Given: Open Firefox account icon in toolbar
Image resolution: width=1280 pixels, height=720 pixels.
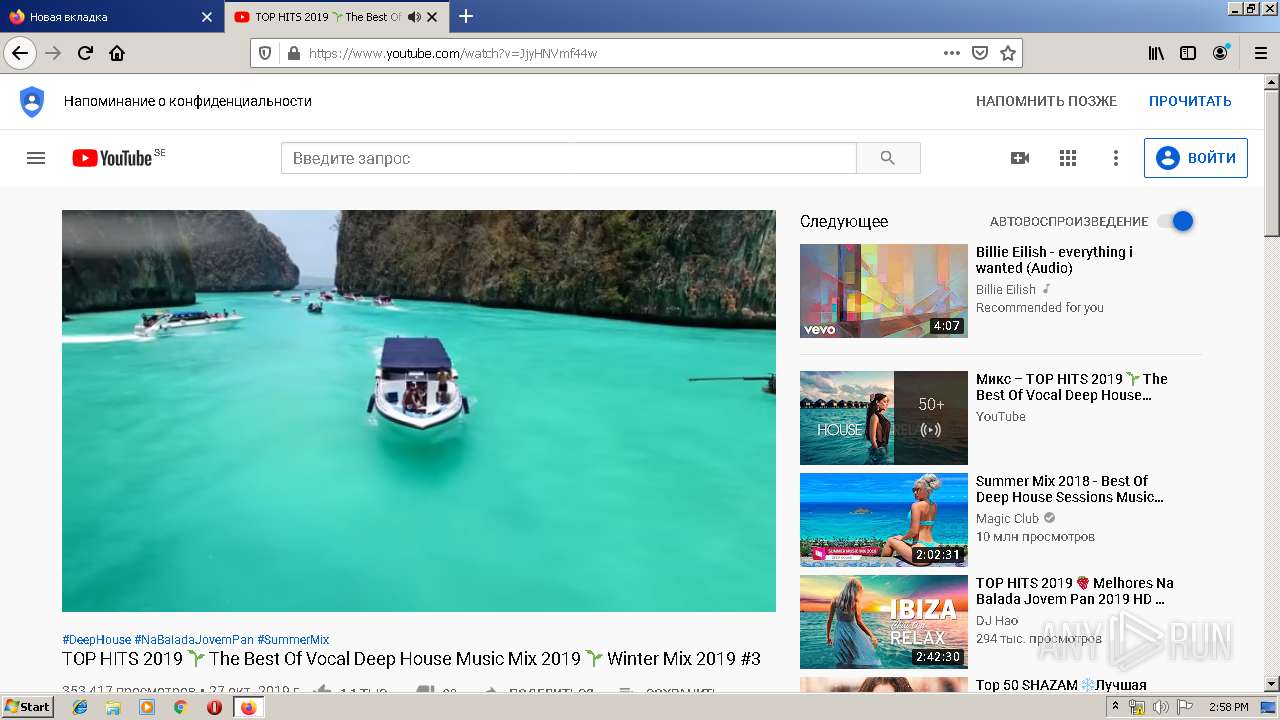Looking at the screenshot, I should tap(1220, 53).
